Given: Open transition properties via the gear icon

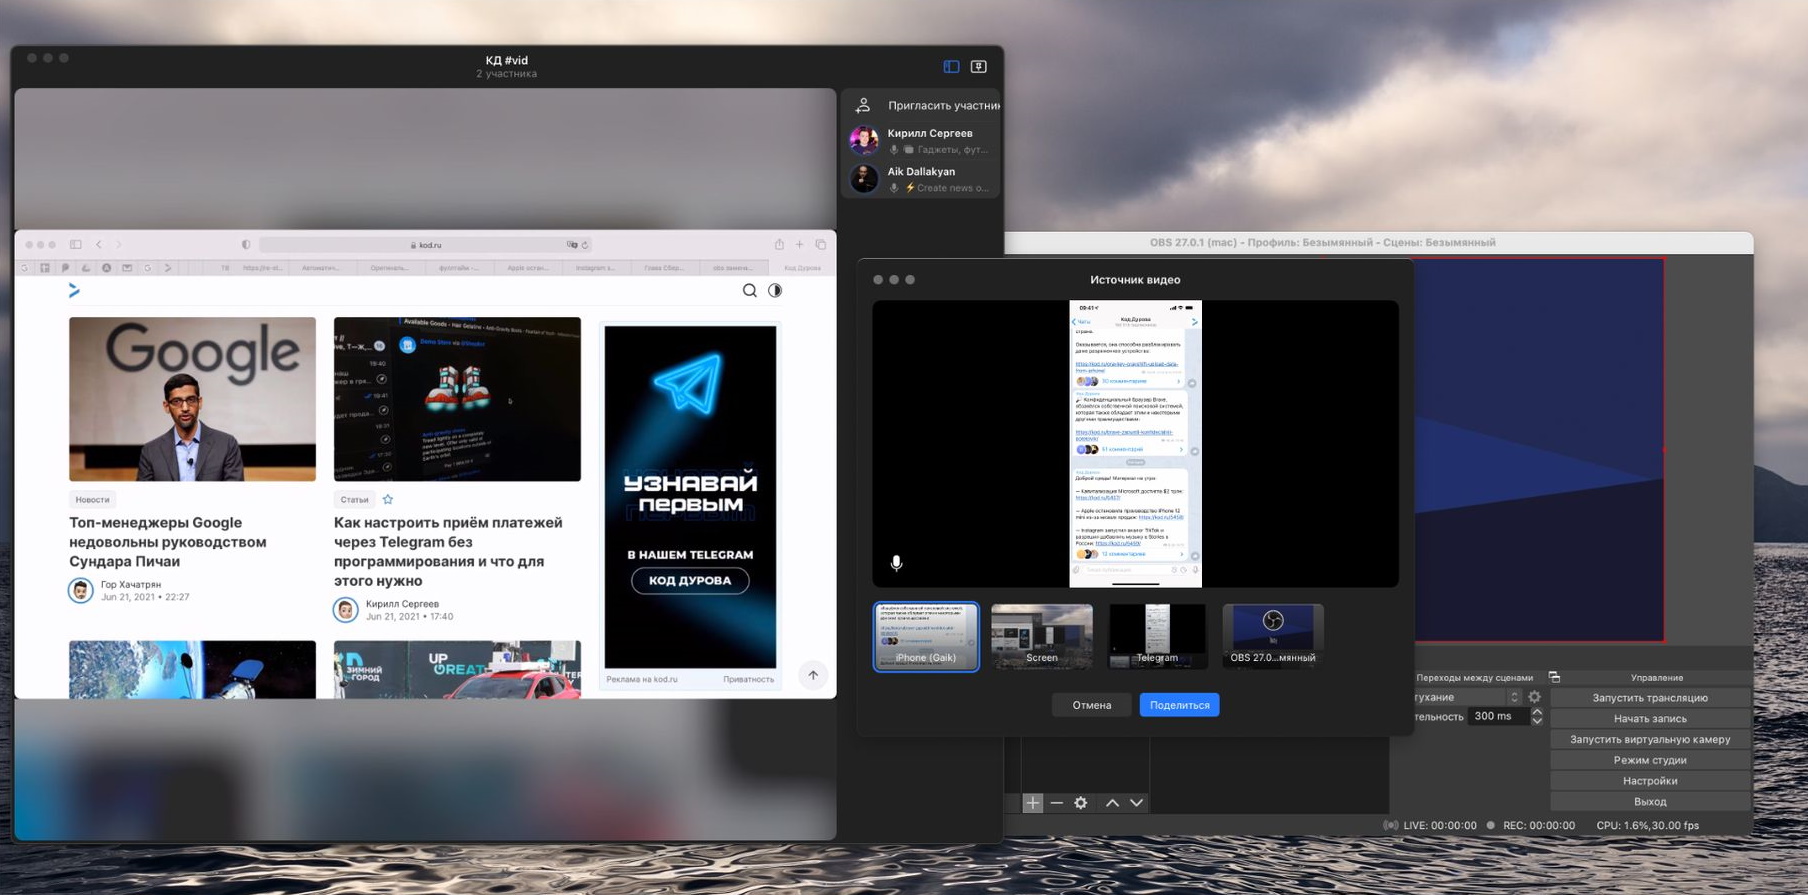Looking at the screenshot, I should pos(1535,697).
